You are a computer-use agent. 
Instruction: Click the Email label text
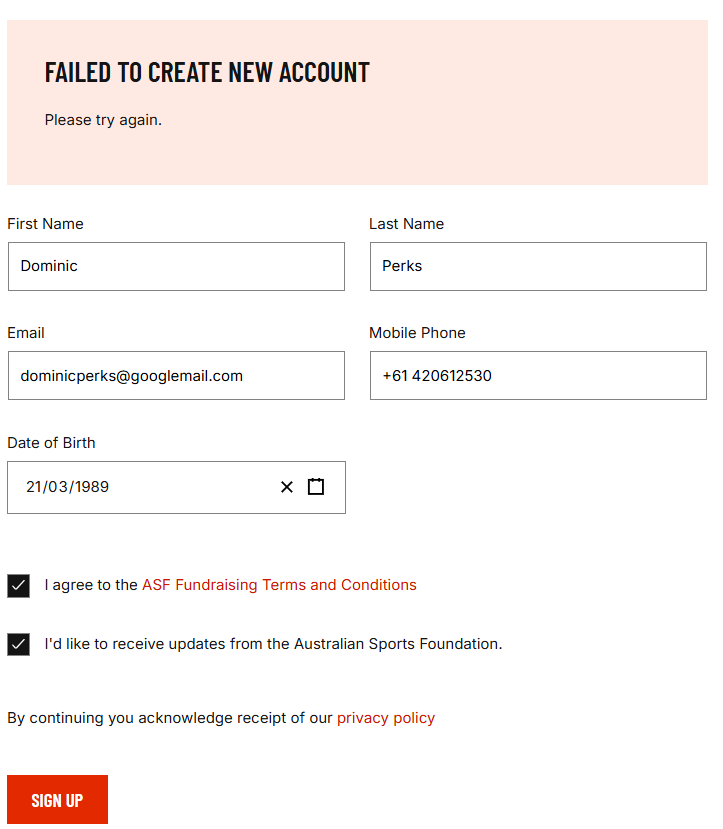[26, 333]
